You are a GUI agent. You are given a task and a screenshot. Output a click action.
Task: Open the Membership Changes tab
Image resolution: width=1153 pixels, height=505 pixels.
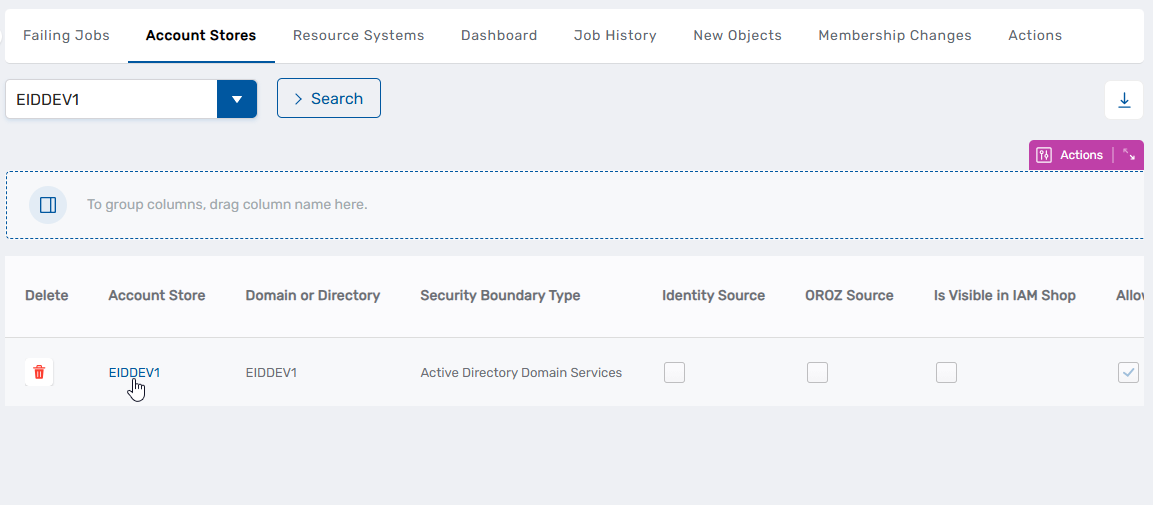click(894, 35)
